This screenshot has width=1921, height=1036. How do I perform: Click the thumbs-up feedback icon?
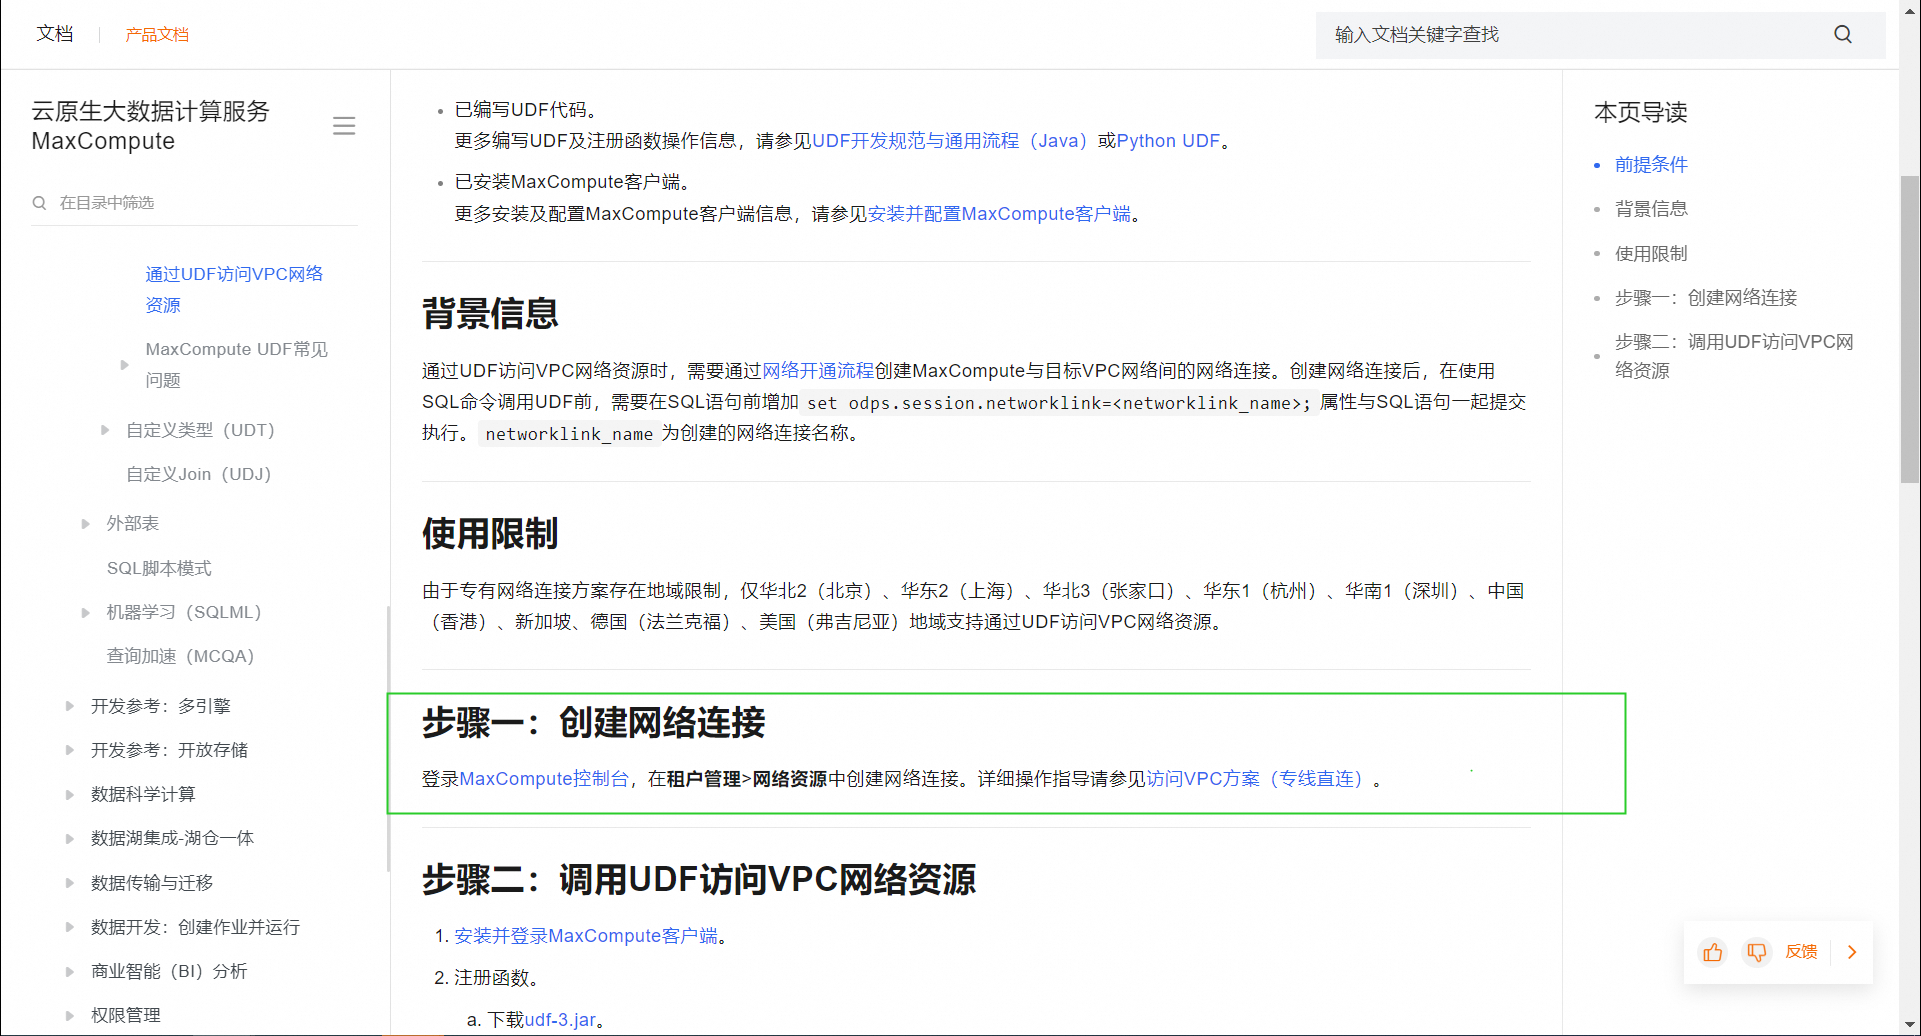pyautogui.click(x=1712, y=952)
